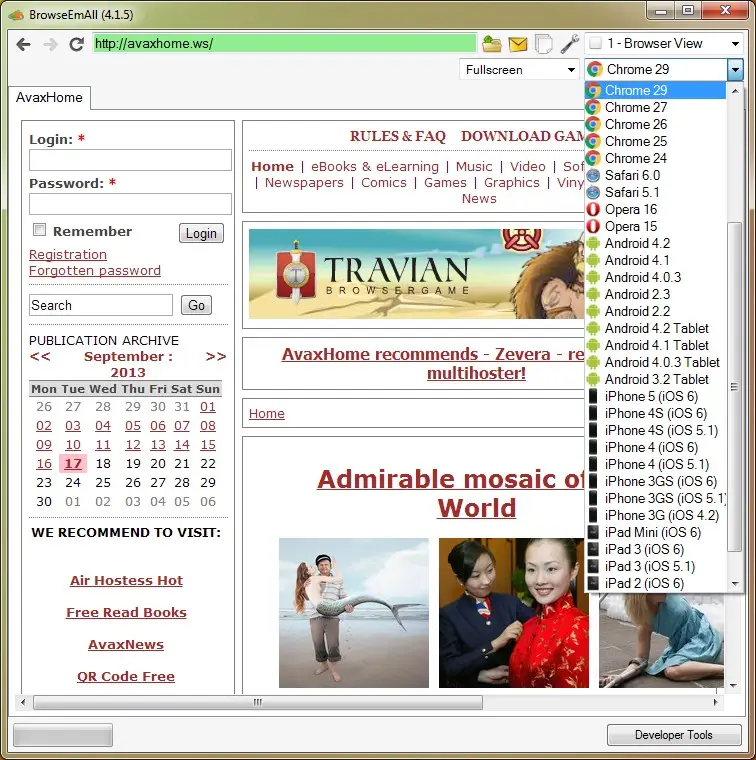Open the RULES & FAQ link
This screenshot has height=760, width=756.
pyautogui.click(x=397, y=136)
